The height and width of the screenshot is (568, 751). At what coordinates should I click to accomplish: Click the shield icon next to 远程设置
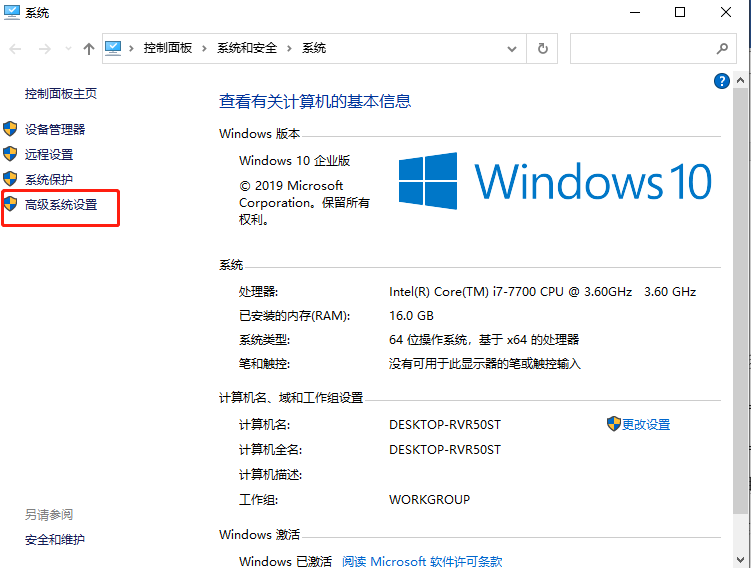11,154
